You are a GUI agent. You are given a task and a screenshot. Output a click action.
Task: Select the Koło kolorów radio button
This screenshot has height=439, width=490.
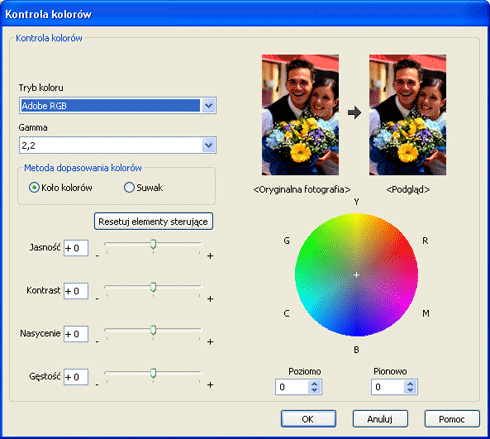tap(34, 188)
